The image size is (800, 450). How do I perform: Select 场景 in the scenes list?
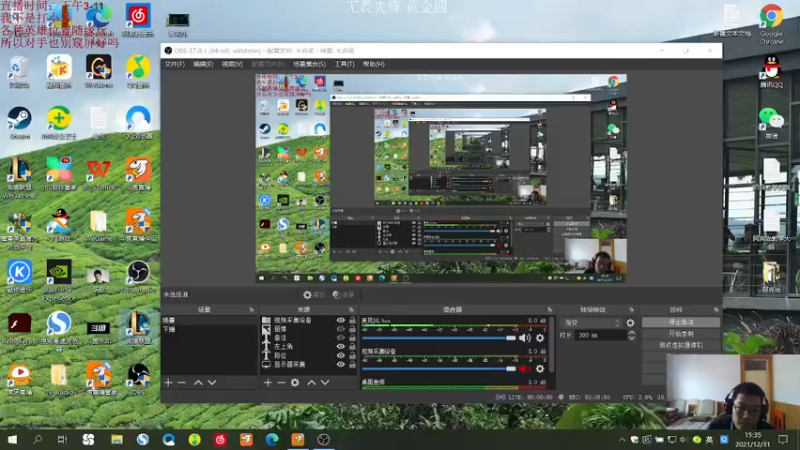[209, 320]
